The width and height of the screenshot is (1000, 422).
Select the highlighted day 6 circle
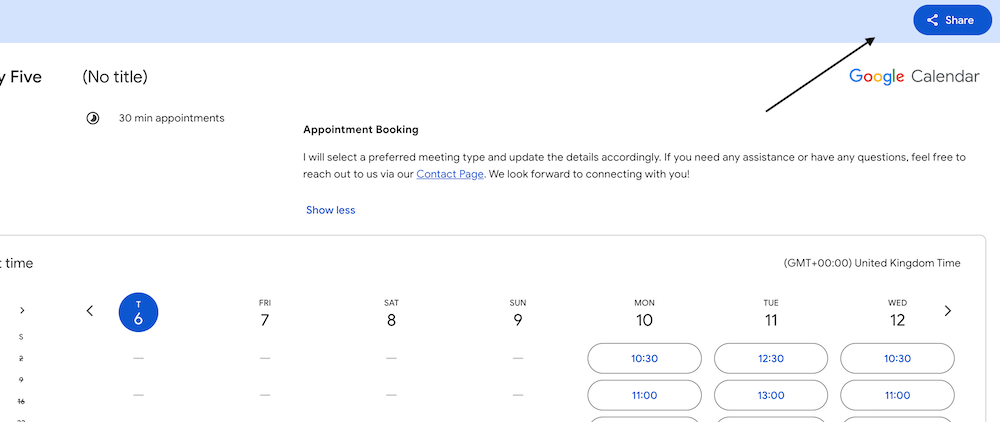138,312
